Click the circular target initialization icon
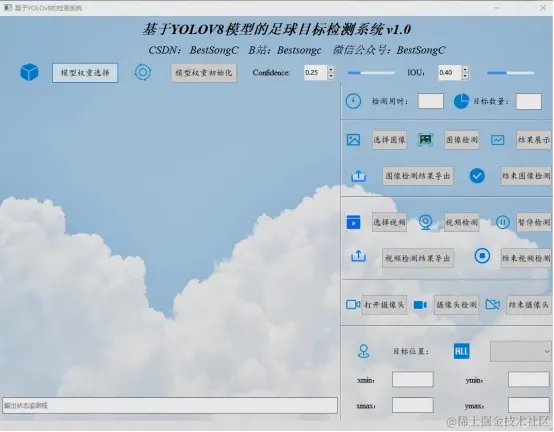This screenshot has width=554, height=432. click(143, 72)
